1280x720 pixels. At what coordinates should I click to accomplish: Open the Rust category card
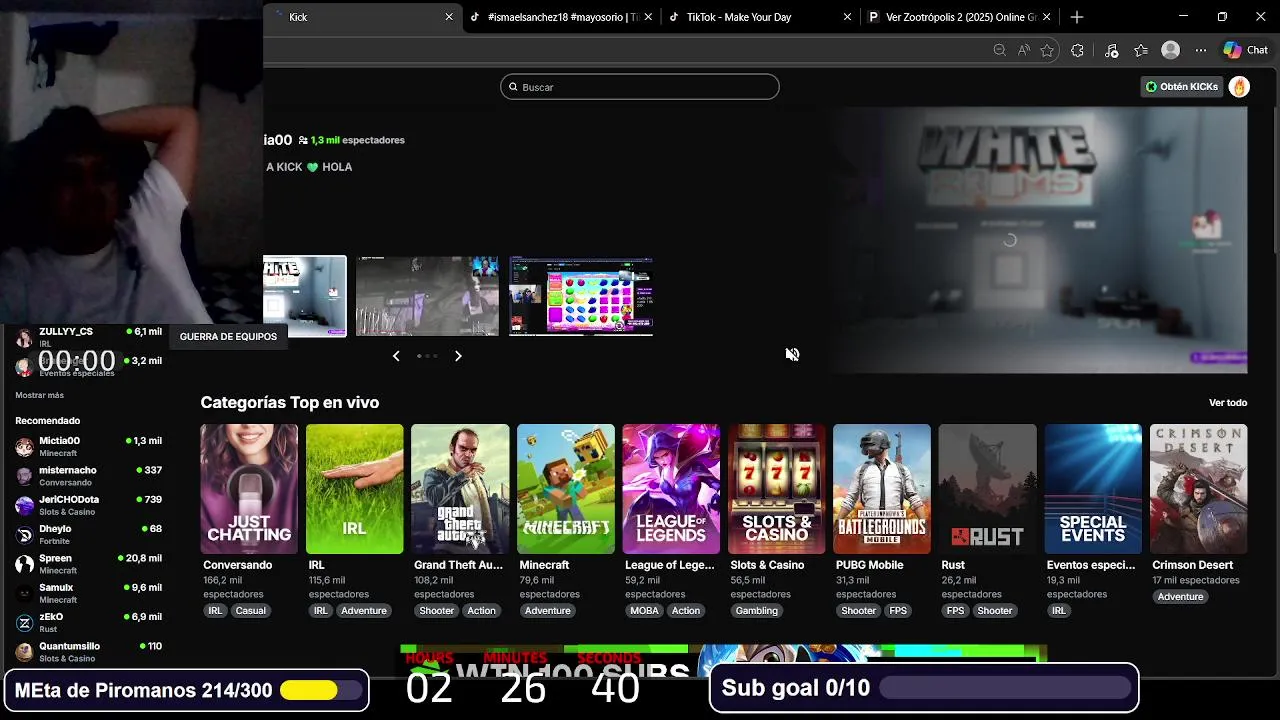988,489
